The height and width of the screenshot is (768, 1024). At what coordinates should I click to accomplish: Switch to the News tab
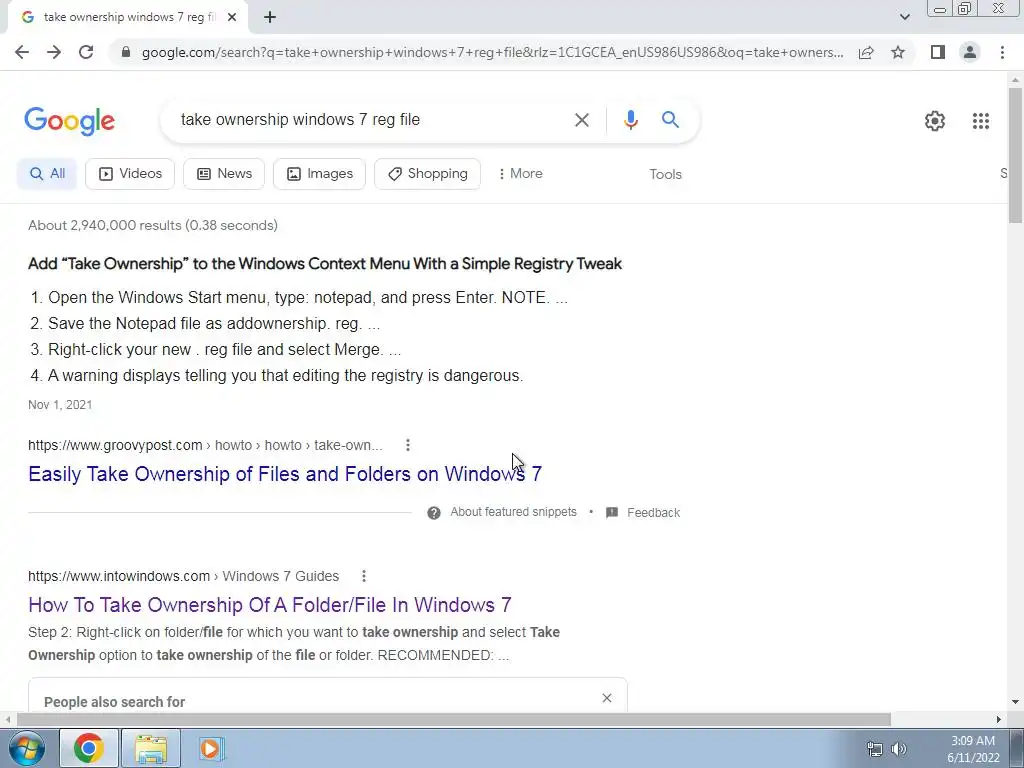click(x=224, y=174)
